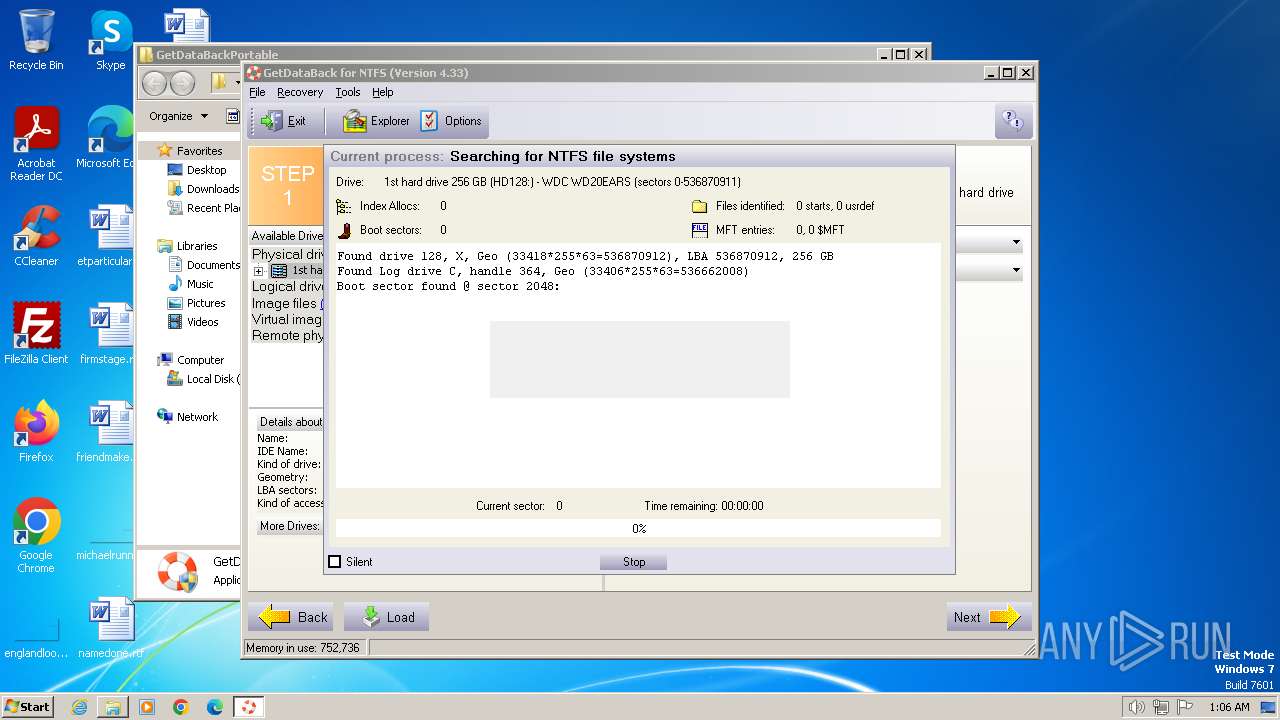Viewport: 1280px width, 720px height.
Task: Click the Back button
Action: [291, 617]
